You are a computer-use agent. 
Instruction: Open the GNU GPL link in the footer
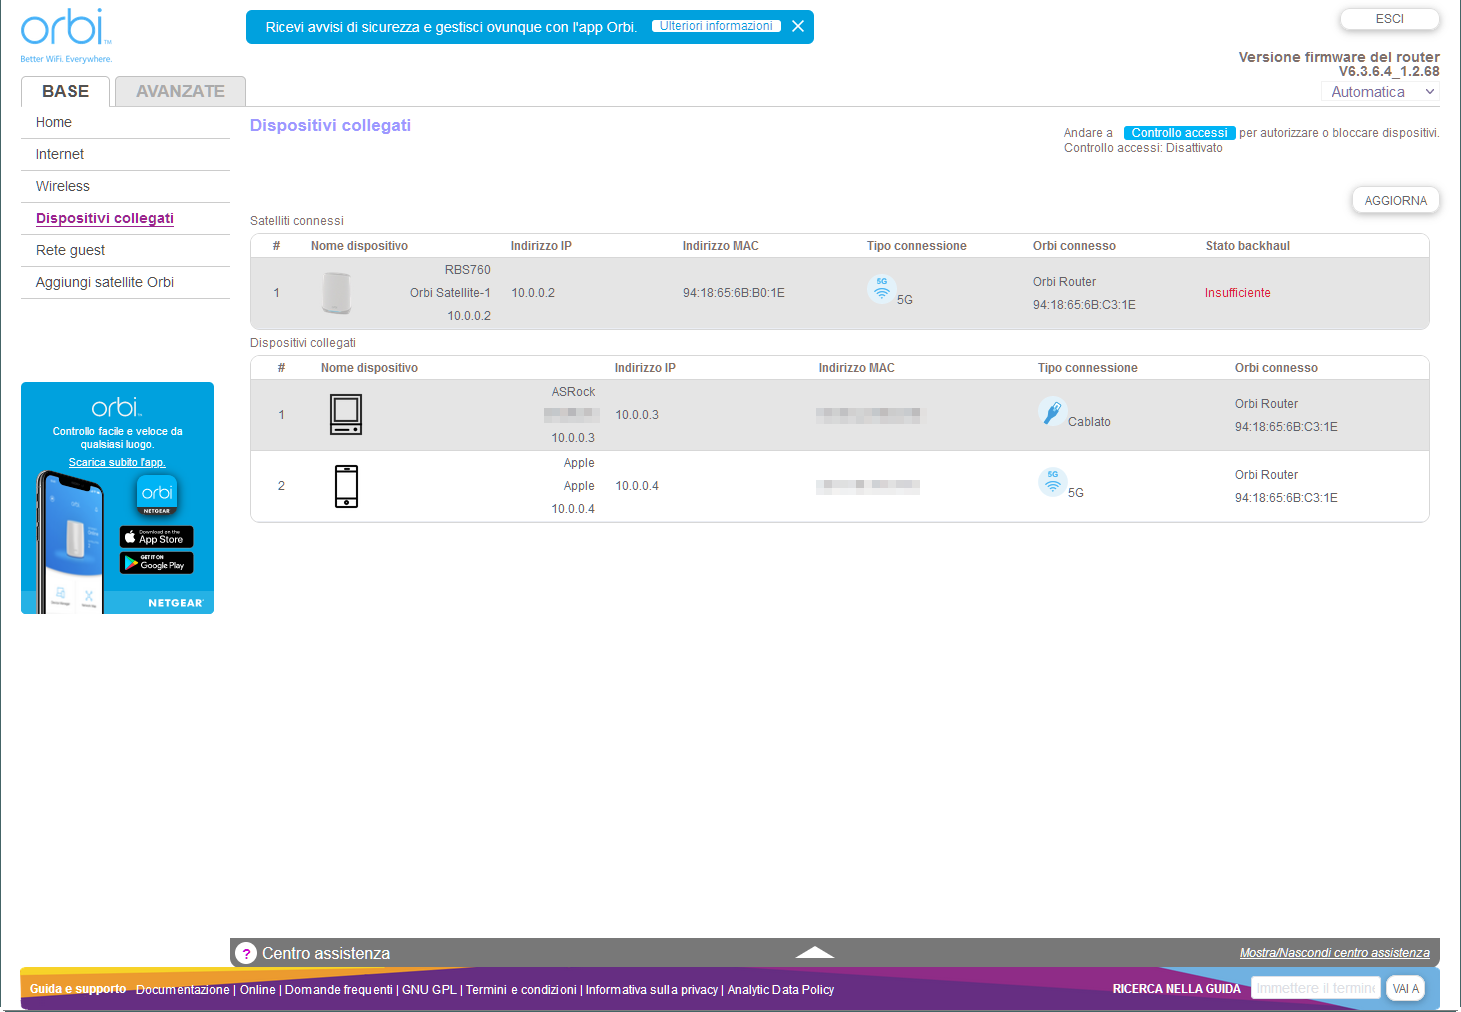(429, 989)
